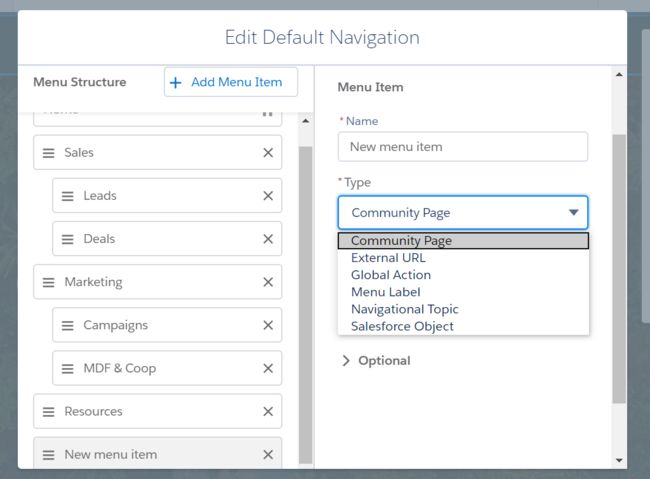Expand the Optional section
Screen dimensions: 650x479
pos(376,361)
